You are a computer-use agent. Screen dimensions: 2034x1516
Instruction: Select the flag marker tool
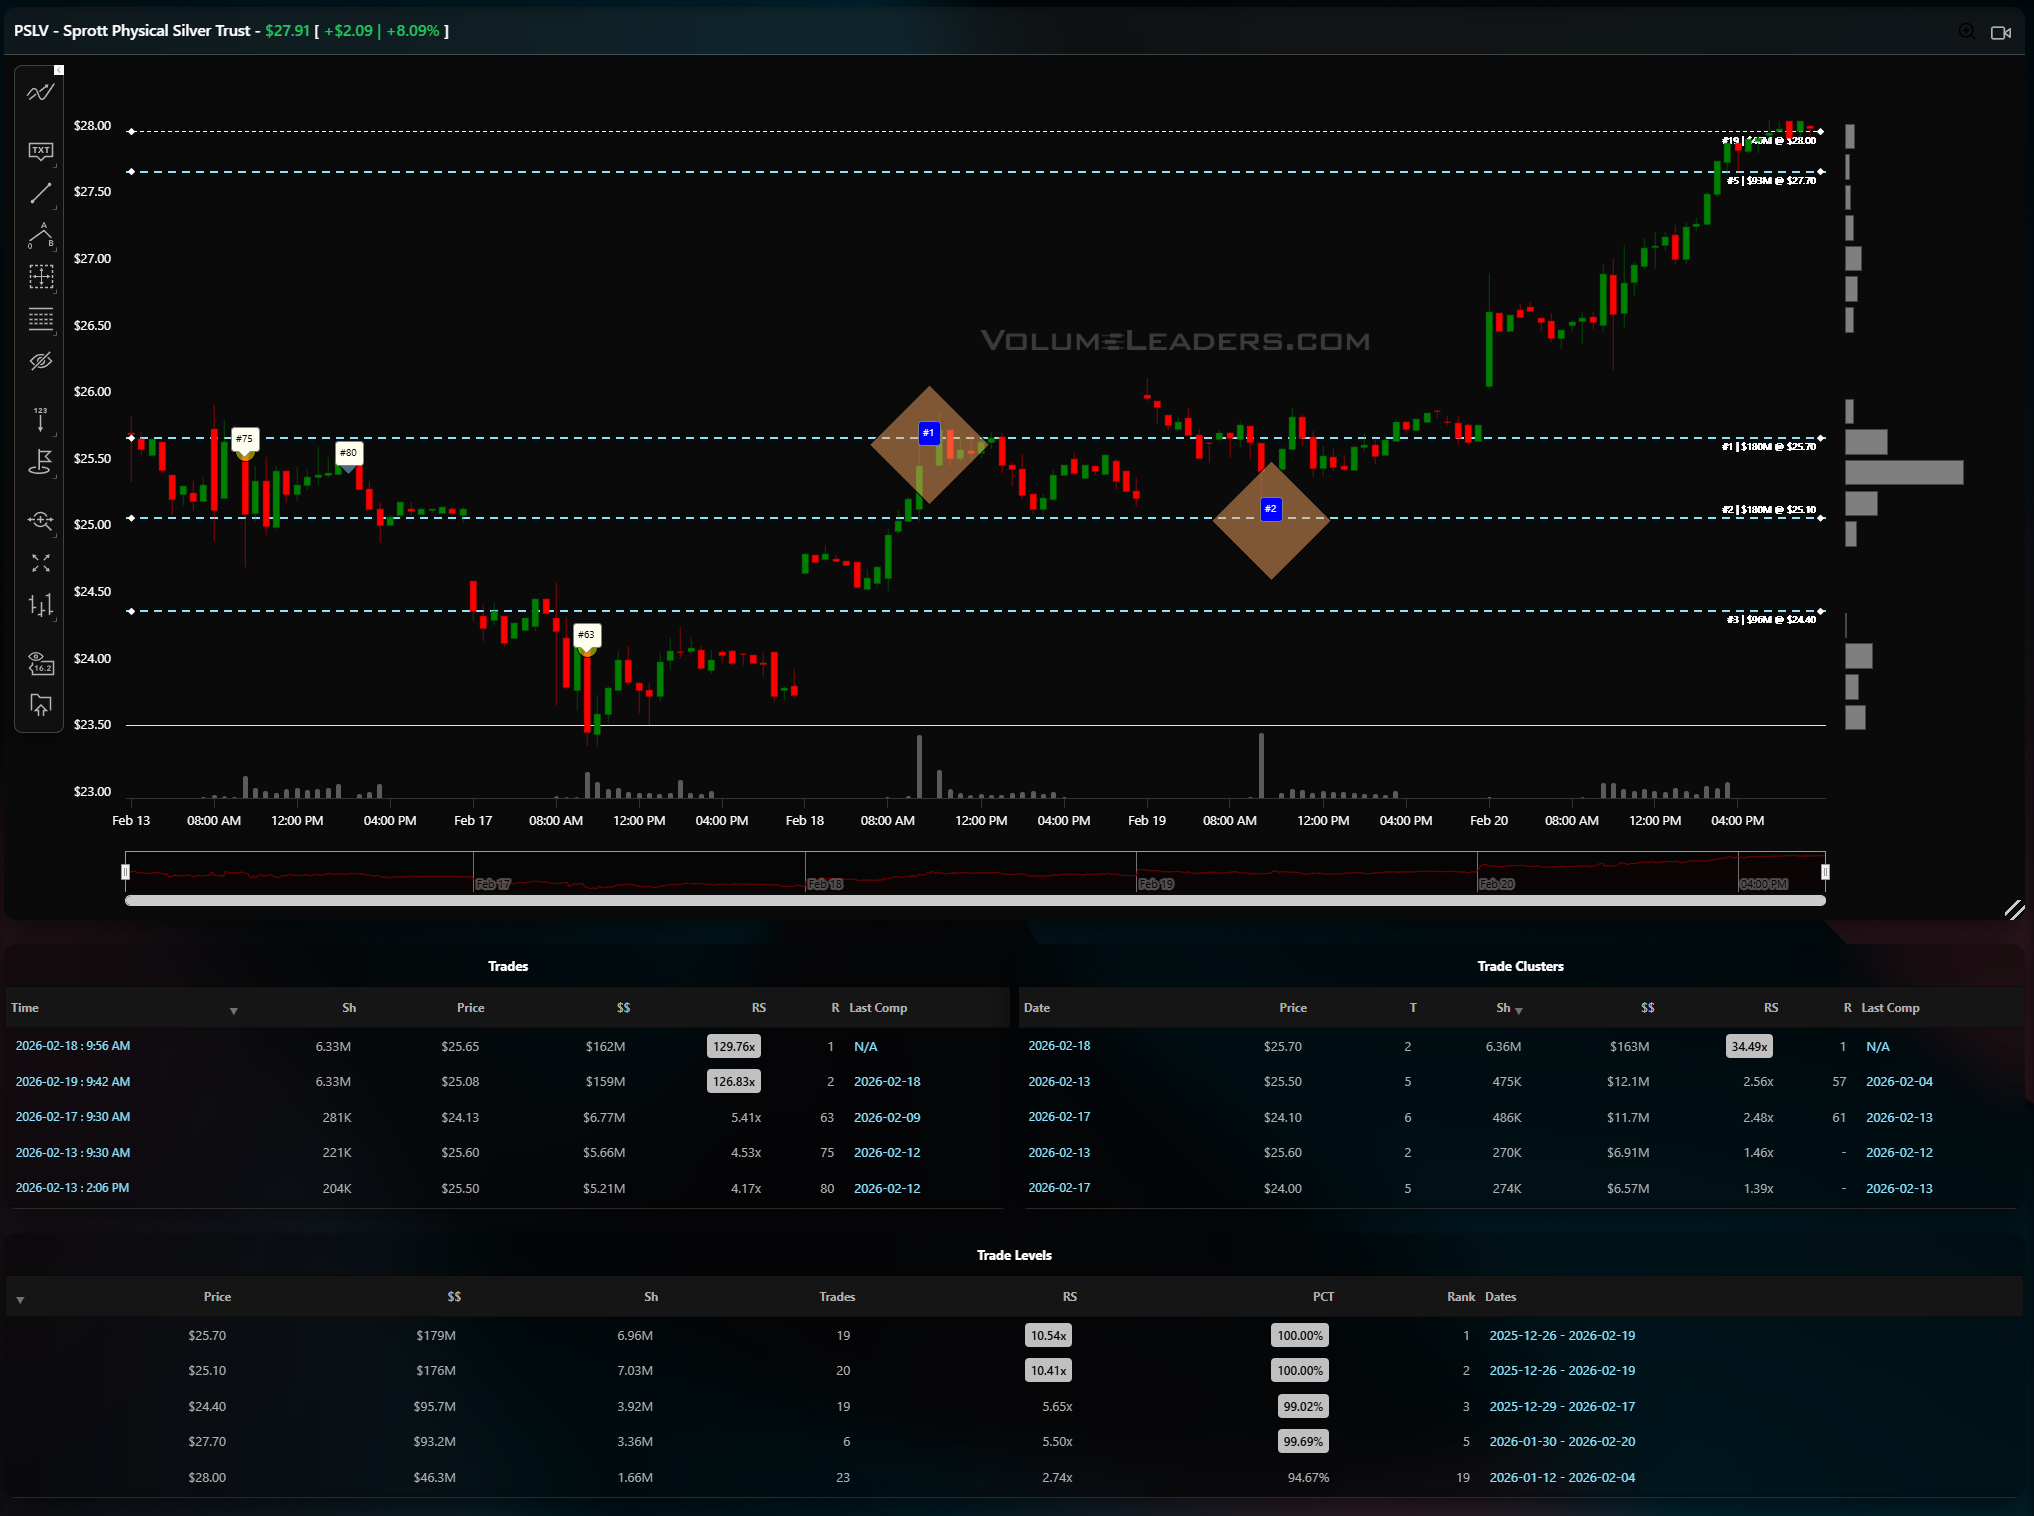pyautogui.click(x=40, y=462)
